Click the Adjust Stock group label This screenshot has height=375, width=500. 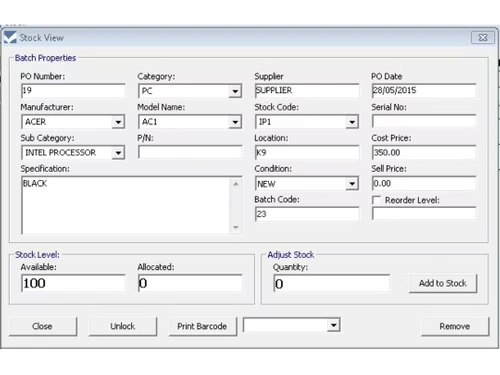(291, 255)
